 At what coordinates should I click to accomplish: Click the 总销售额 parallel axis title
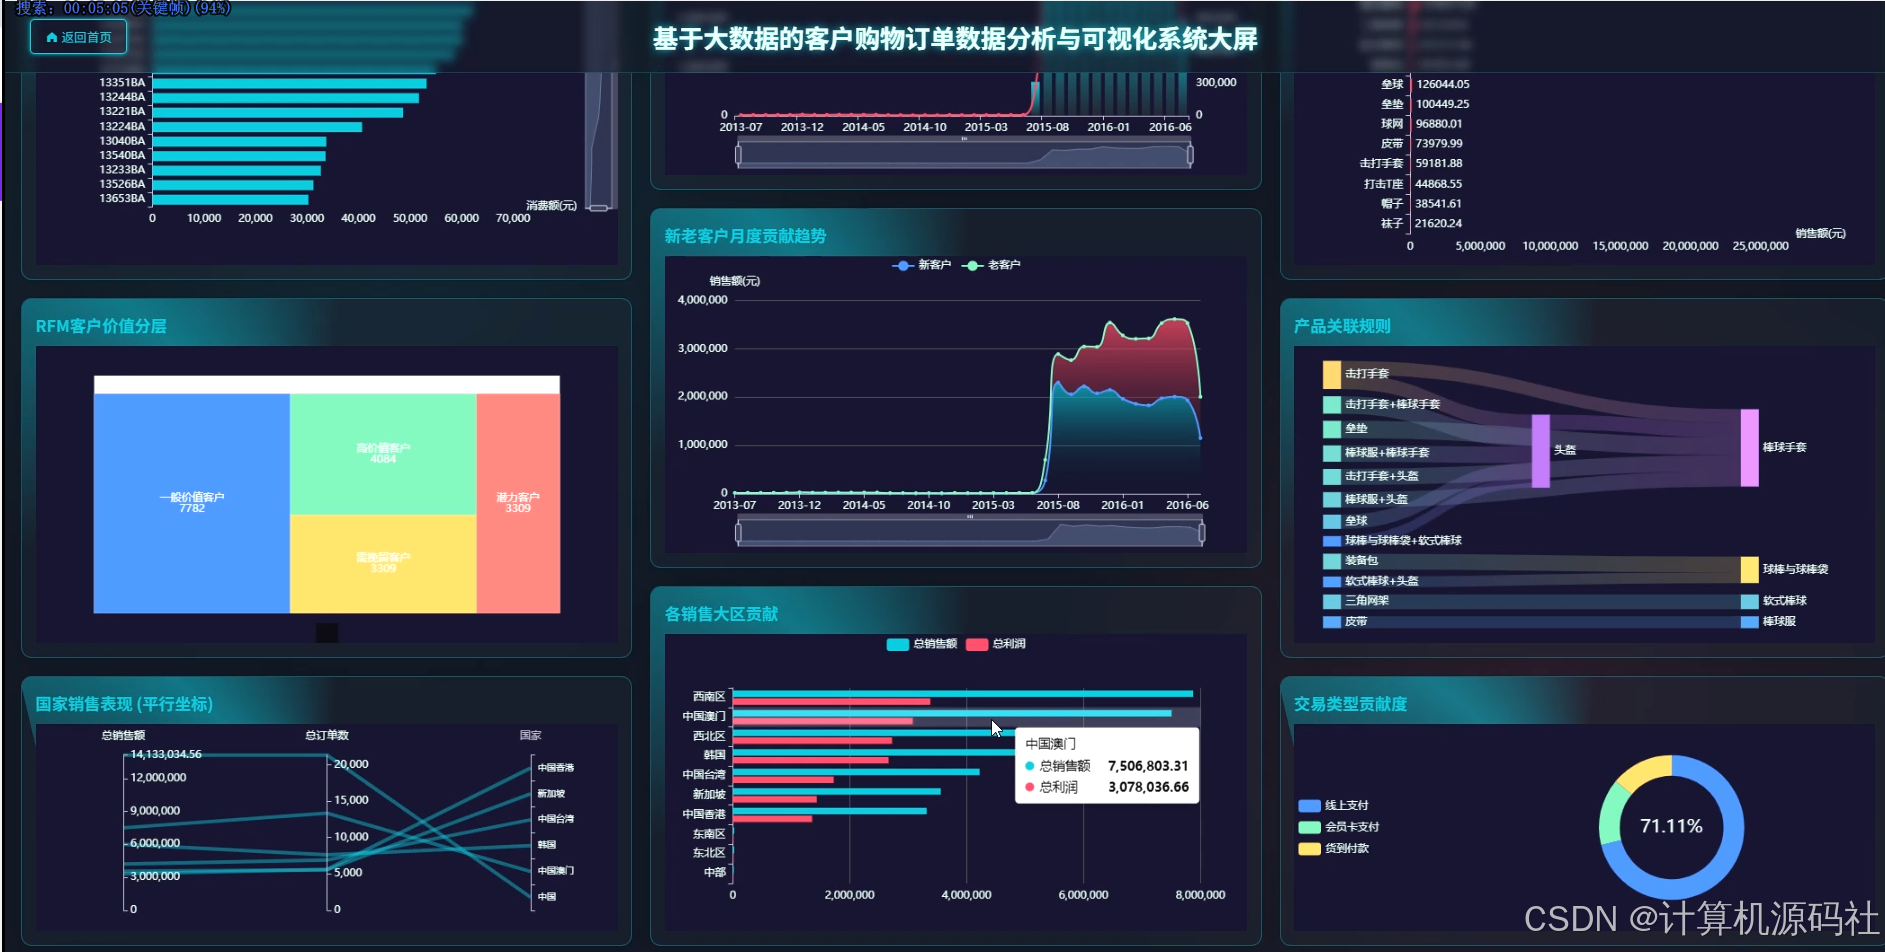point(123,735)
